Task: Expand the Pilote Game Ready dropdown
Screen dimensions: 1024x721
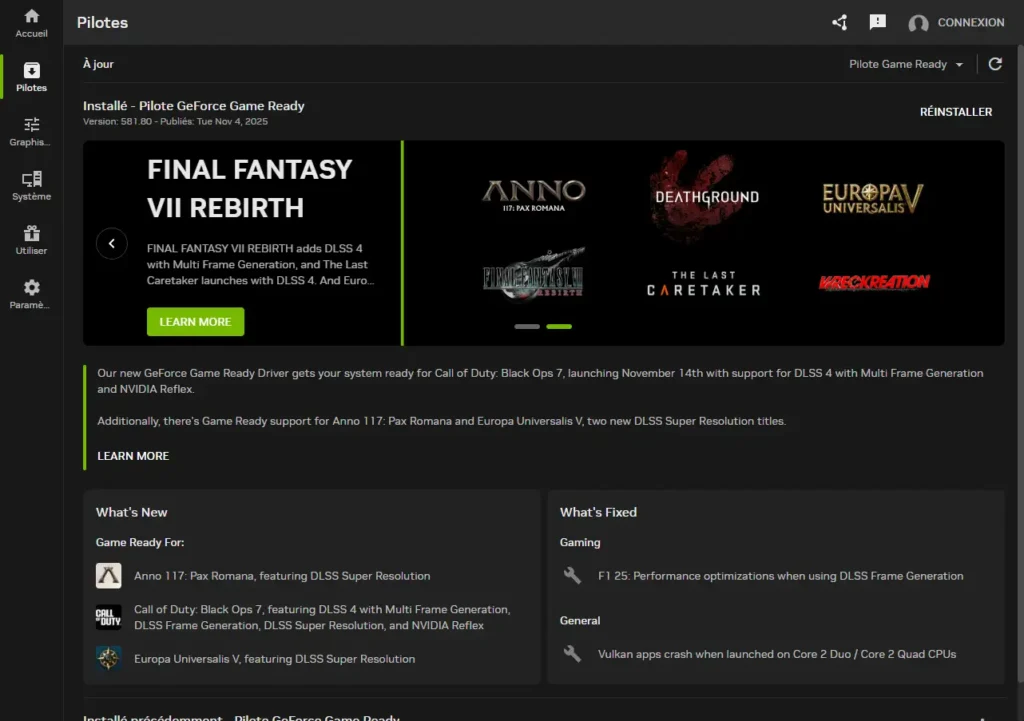Action: (x=906, y=64)
